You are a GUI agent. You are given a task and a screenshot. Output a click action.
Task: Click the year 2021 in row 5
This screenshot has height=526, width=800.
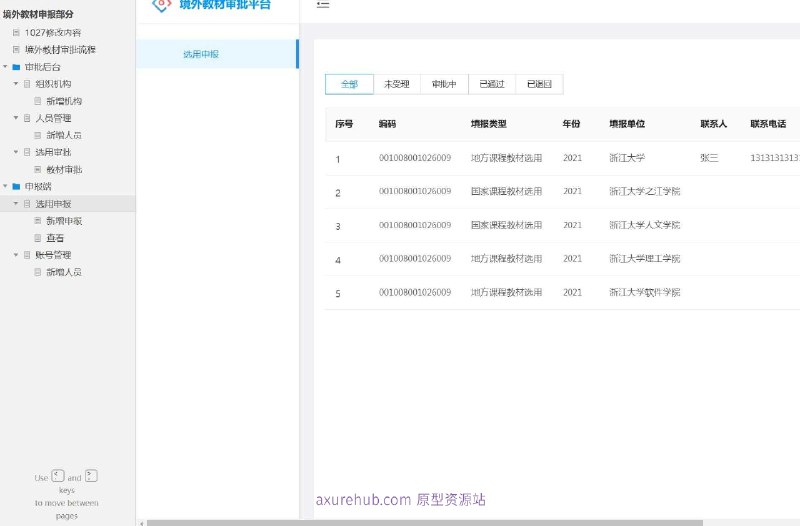[x=572, y=292]
